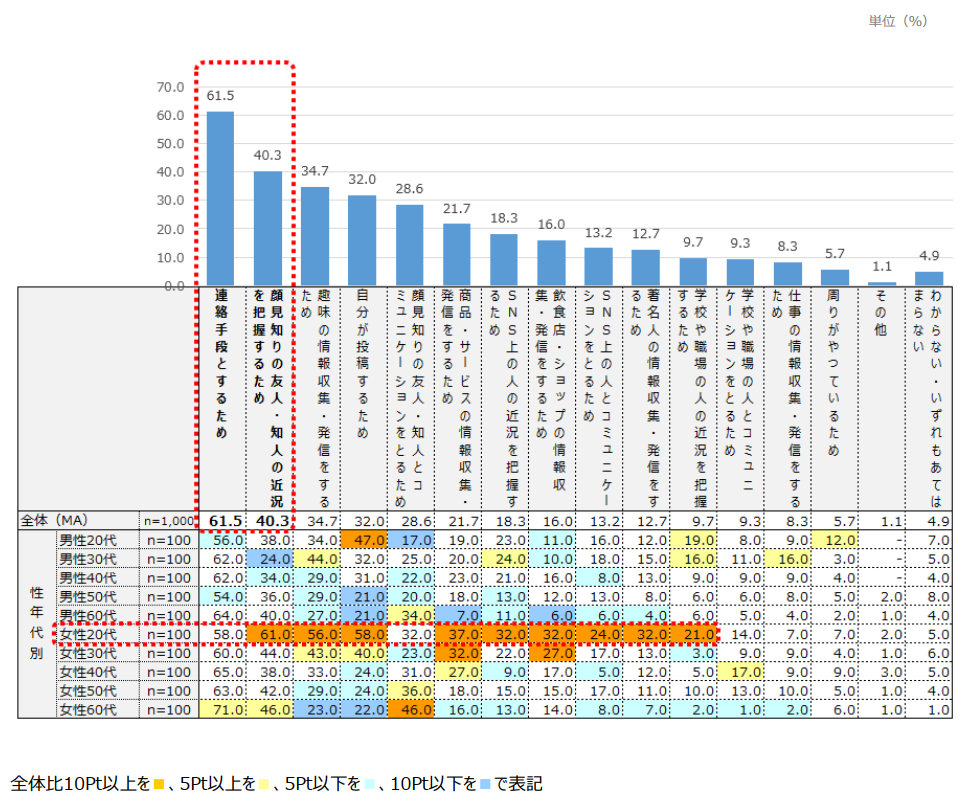This screenshot has width=964, height=801.
Task: Select the bar labeled 40.3
Action: [x=267, y=228]
